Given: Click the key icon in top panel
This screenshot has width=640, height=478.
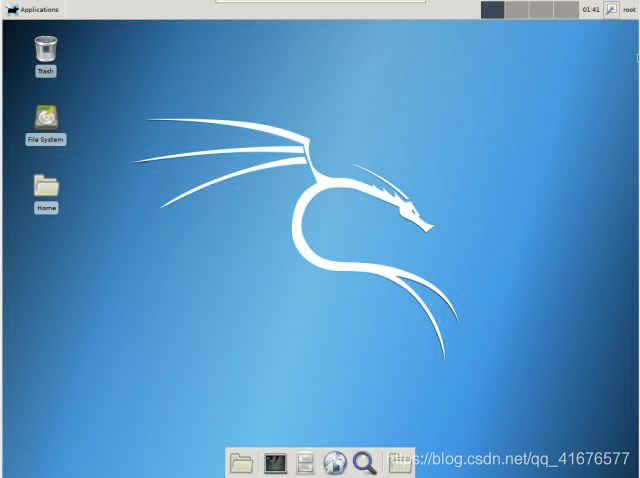Looking at the screenshot, I should [x=611, y=9].
